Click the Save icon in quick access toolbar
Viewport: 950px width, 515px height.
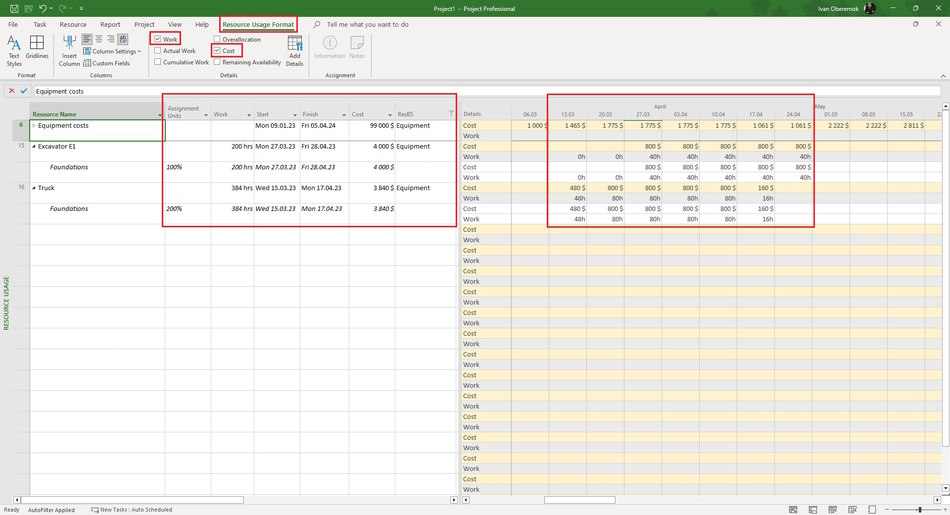click(14, 8)
